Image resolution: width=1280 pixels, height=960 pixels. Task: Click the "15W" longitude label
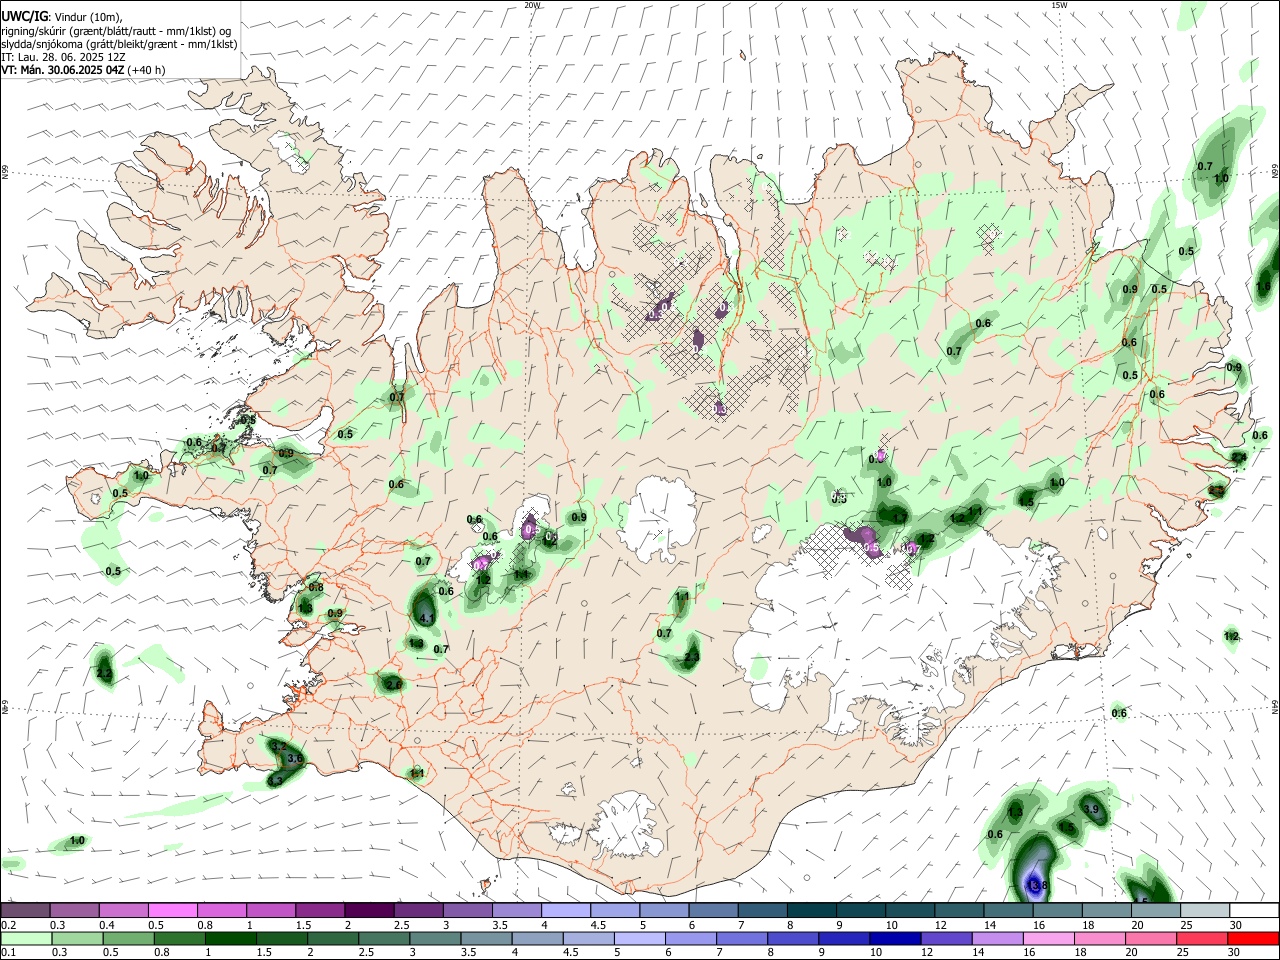1059,5
